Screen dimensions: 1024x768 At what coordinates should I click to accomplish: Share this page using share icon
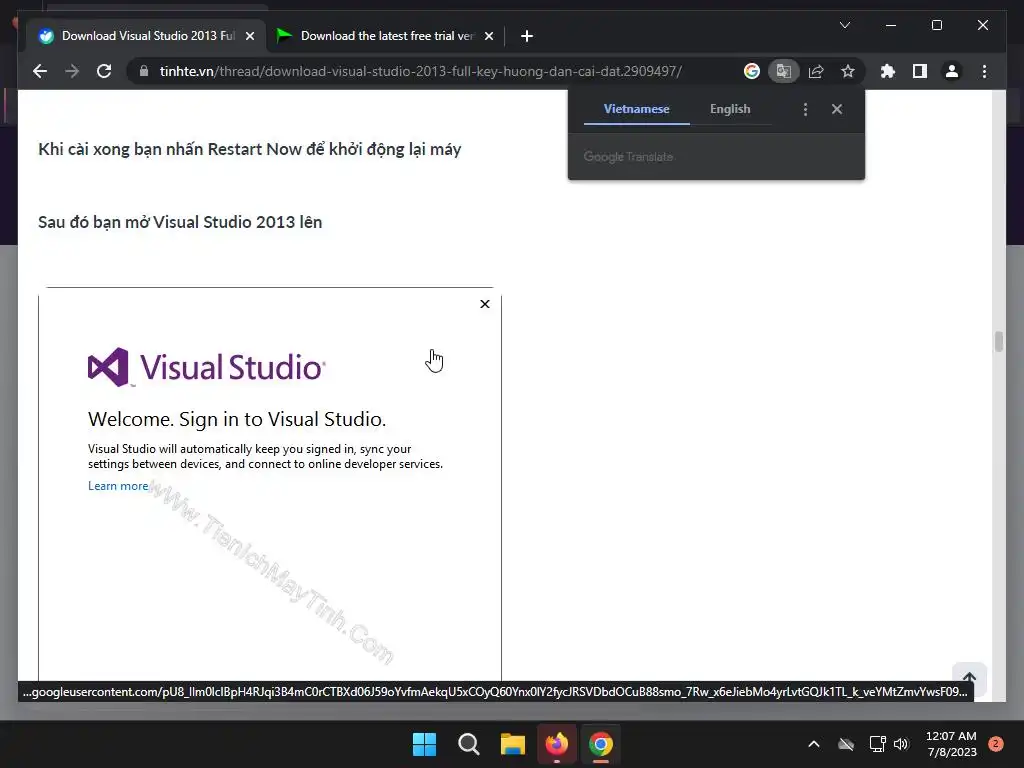click(816, 71)
